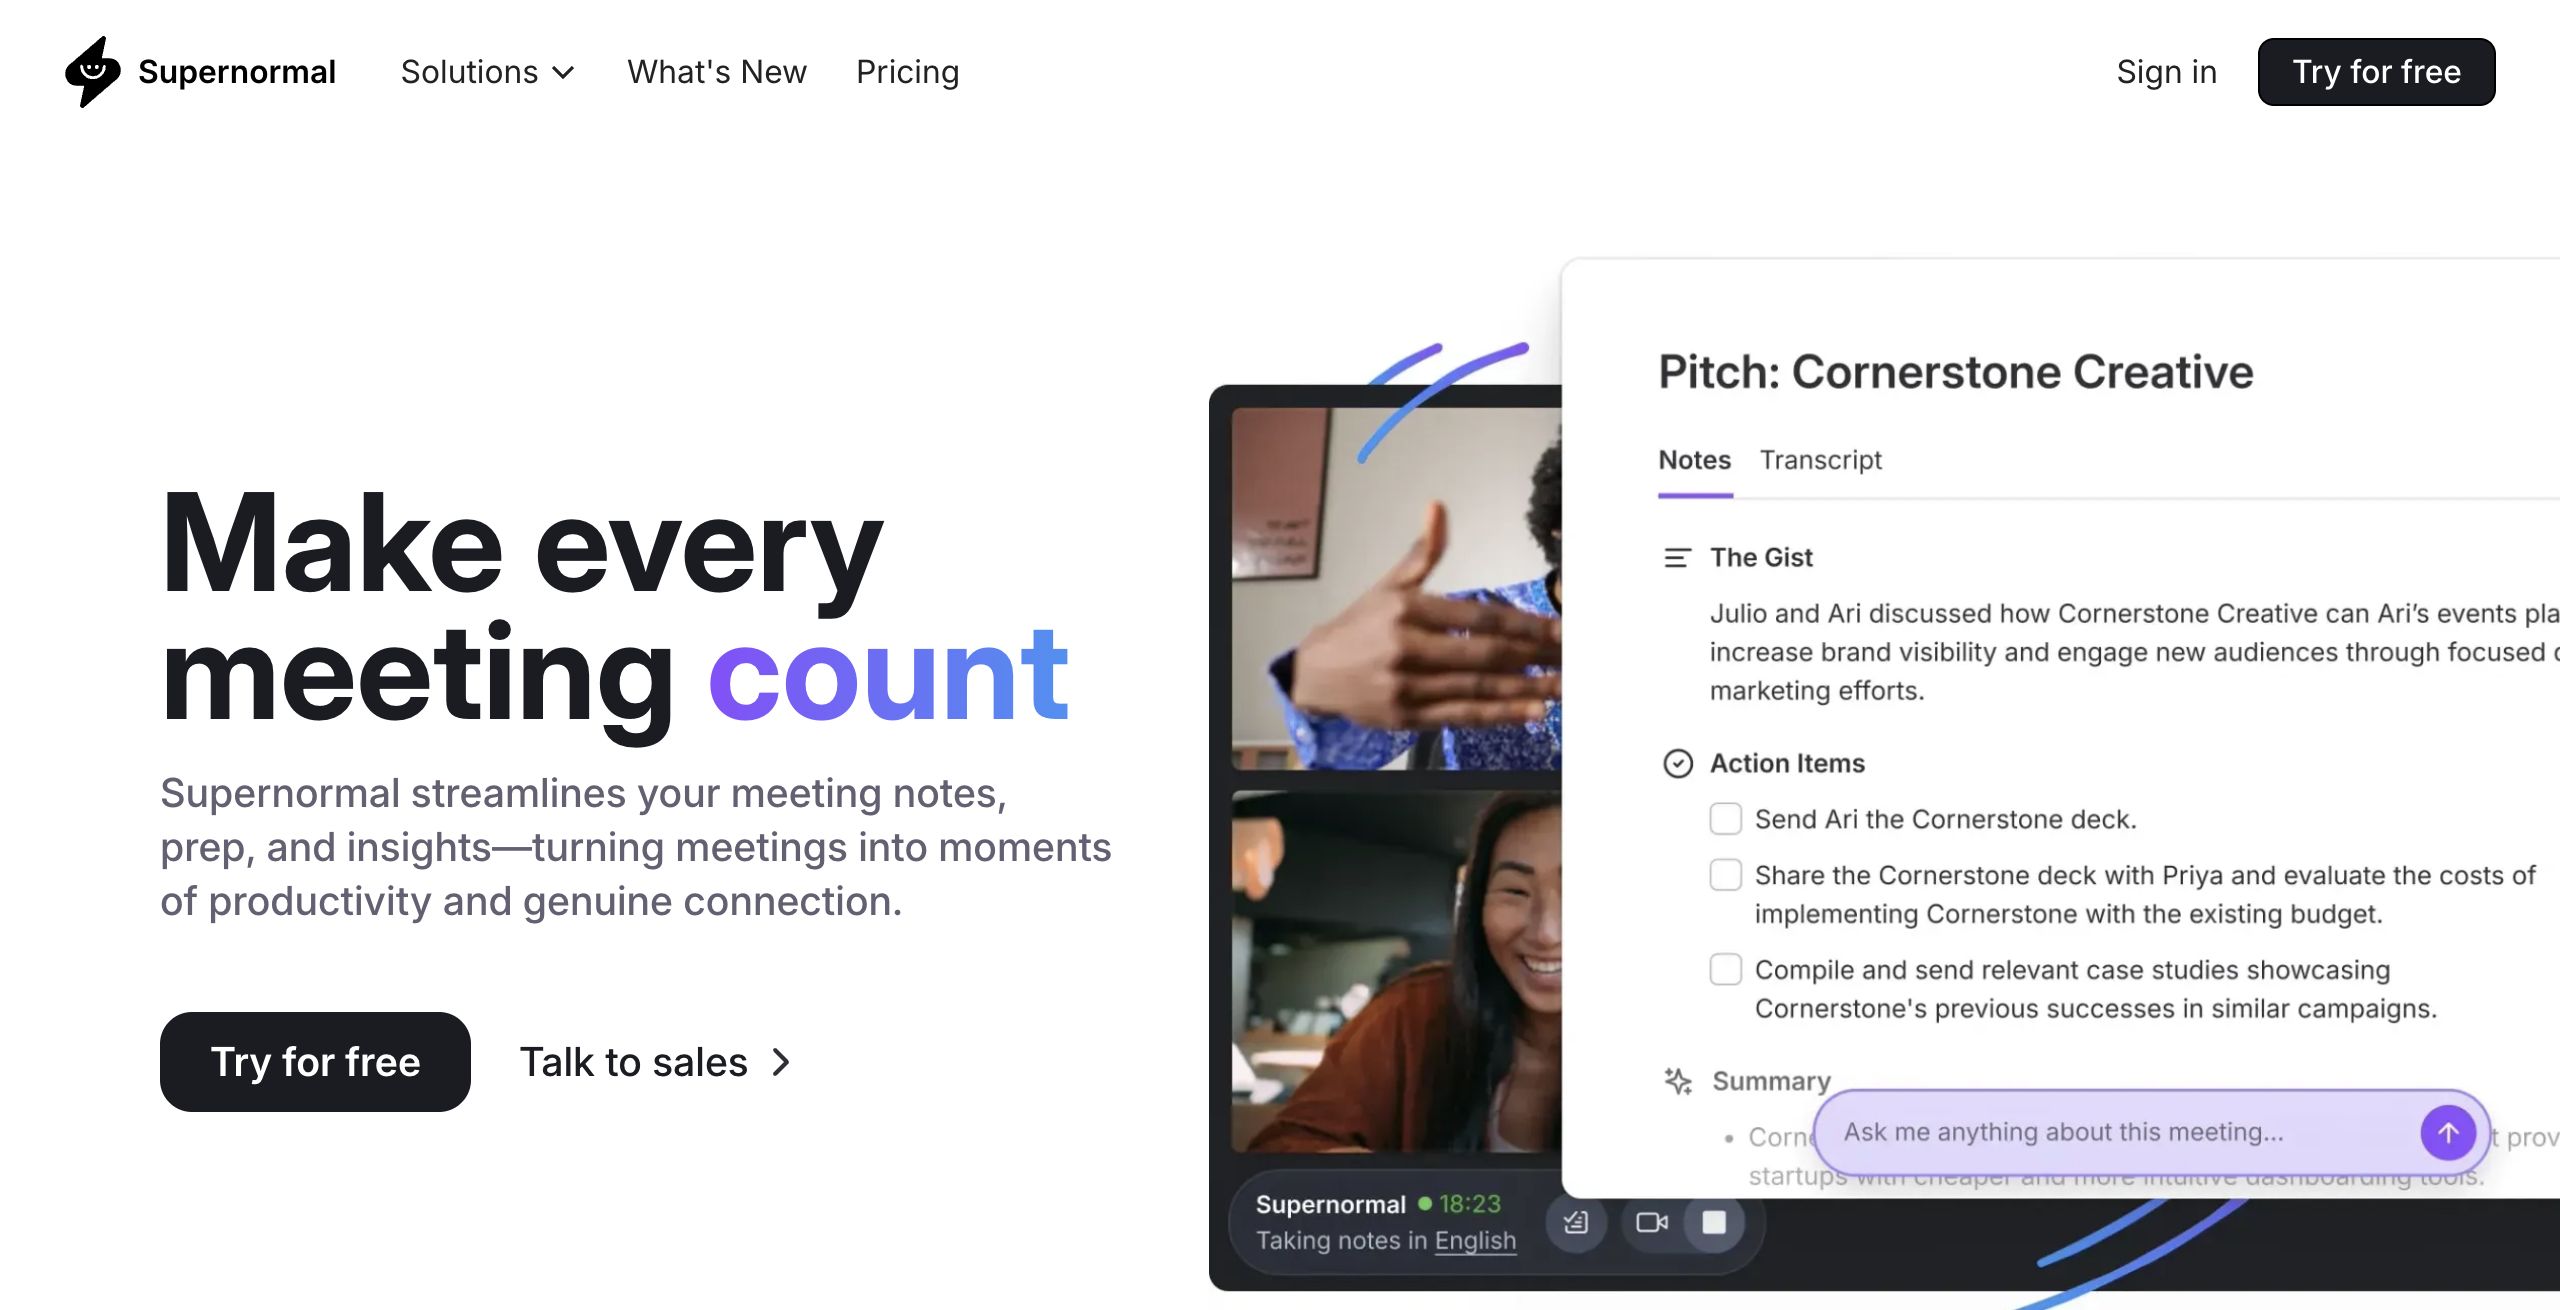The height and width of the screenshot is (1310, 2560).
Task: Click the chevron next to Talk to sales
Action: pos(782,1062)
